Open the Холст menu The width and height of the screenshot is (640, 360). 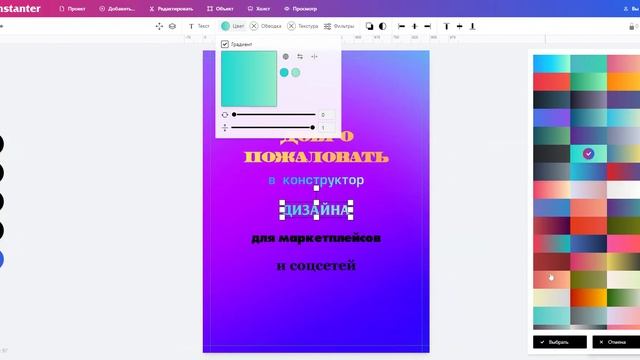pos(259,9)
